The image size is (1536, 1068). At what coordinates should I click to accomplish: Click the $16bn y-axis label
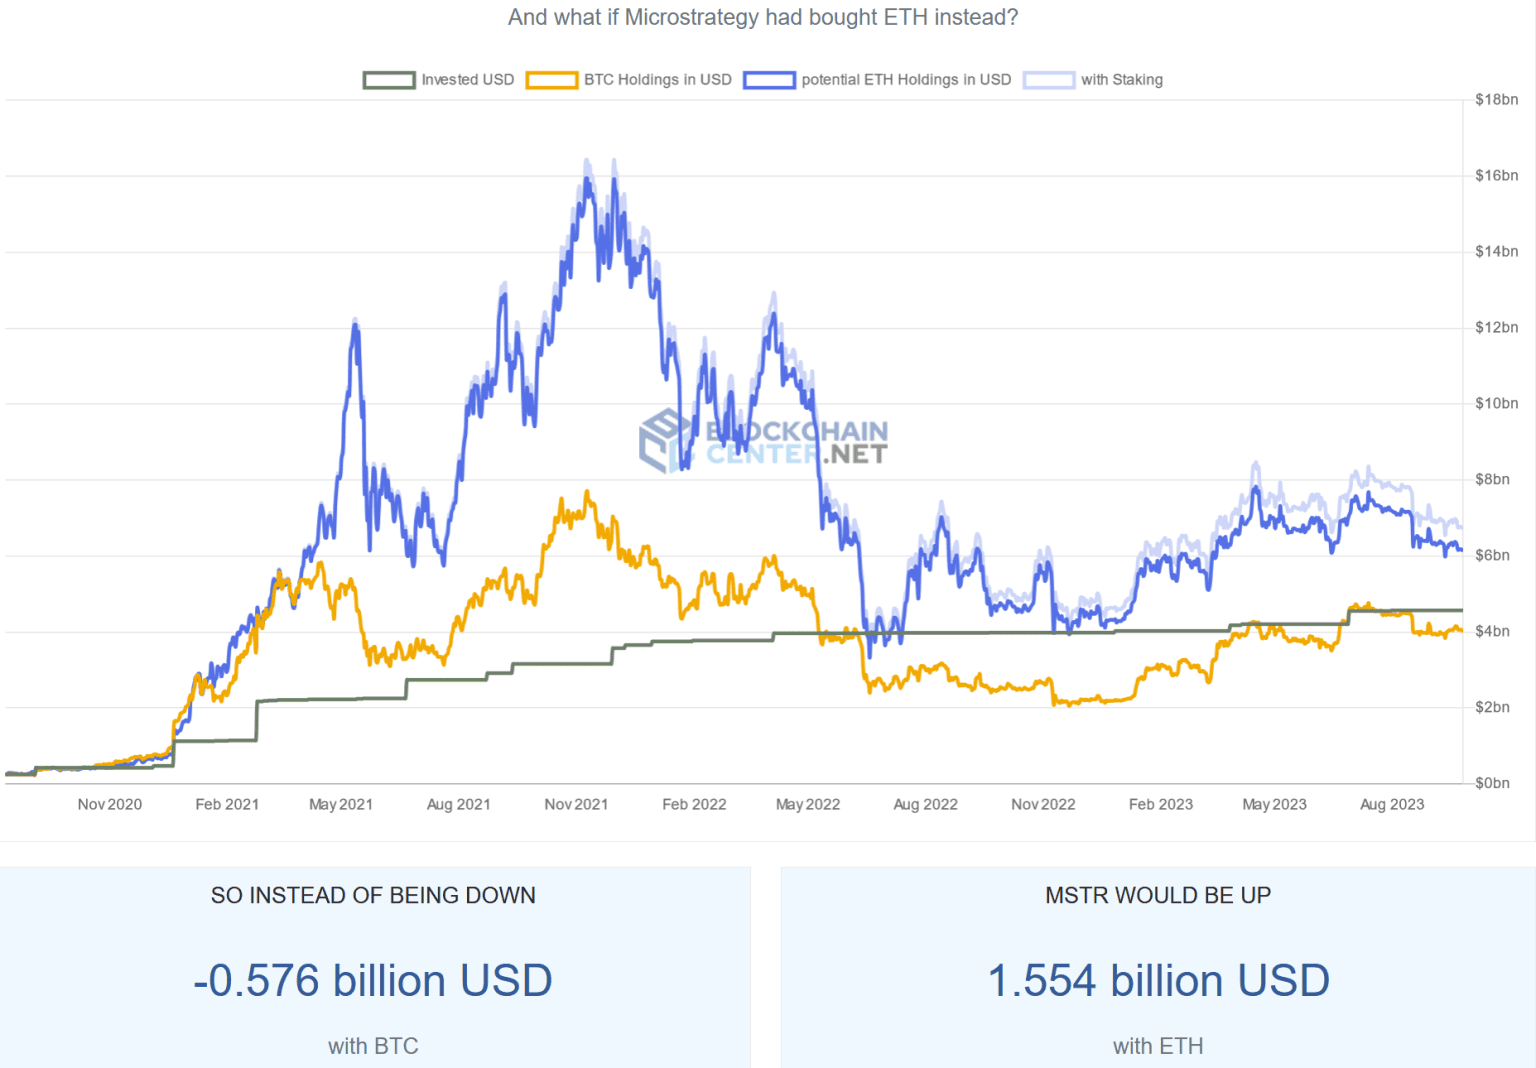pyautogui.click(x=1497, y=176)
